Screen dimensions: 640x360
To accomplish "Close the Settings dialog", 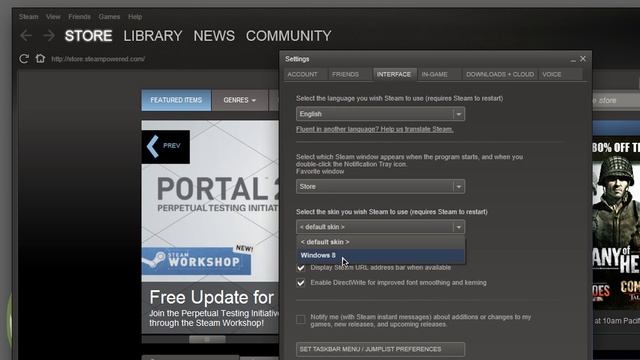I will tap(583, 59).
